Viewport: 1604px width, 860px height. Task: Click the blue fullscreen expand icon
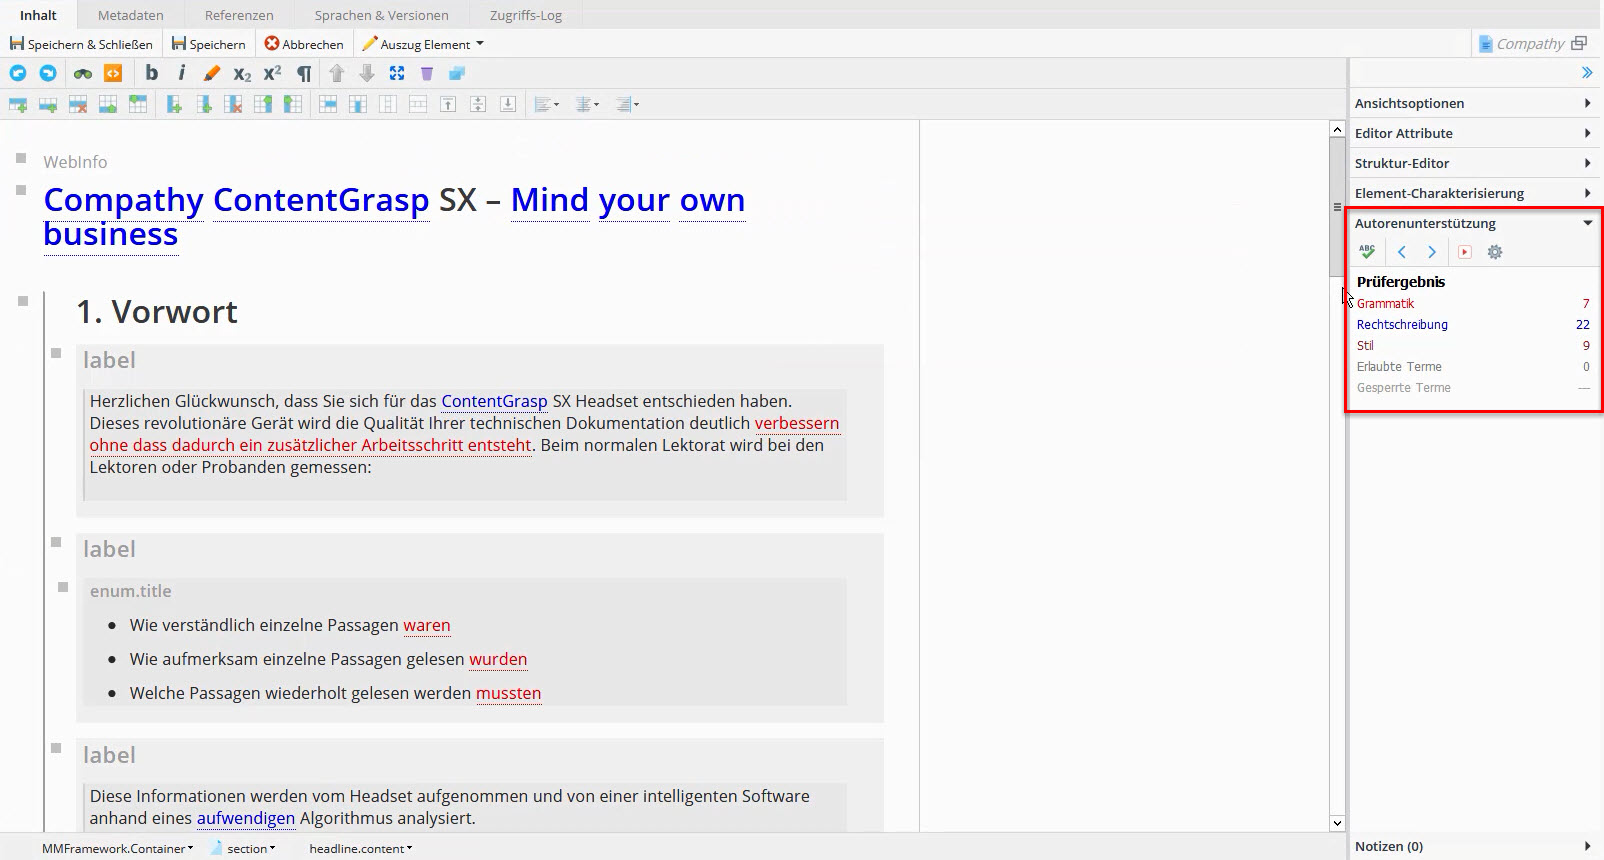coord(397,73)
